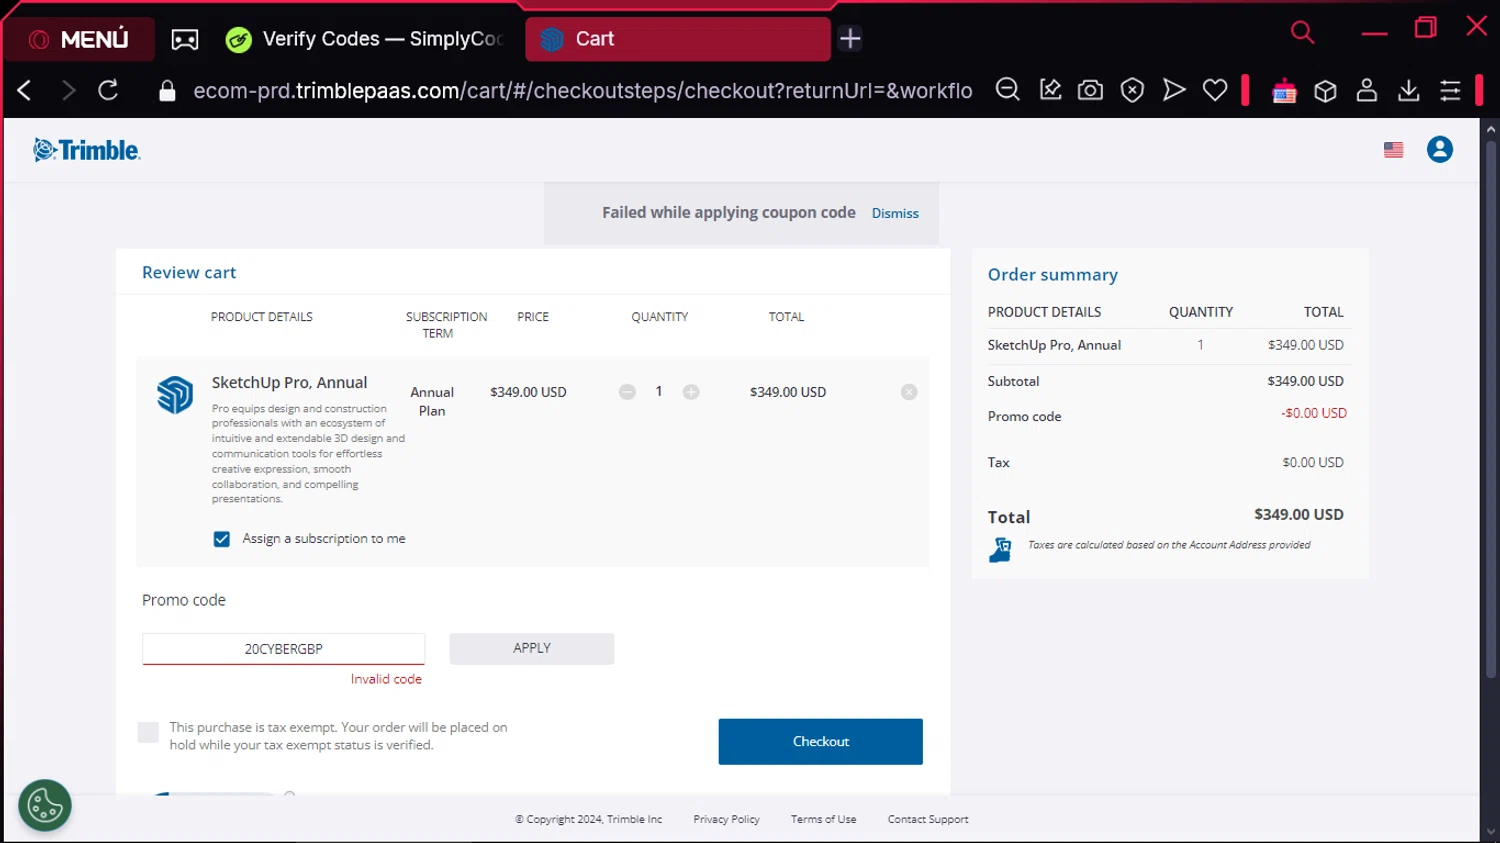
Task: Increase quantity with the plus button
Action: coord(691,392)
